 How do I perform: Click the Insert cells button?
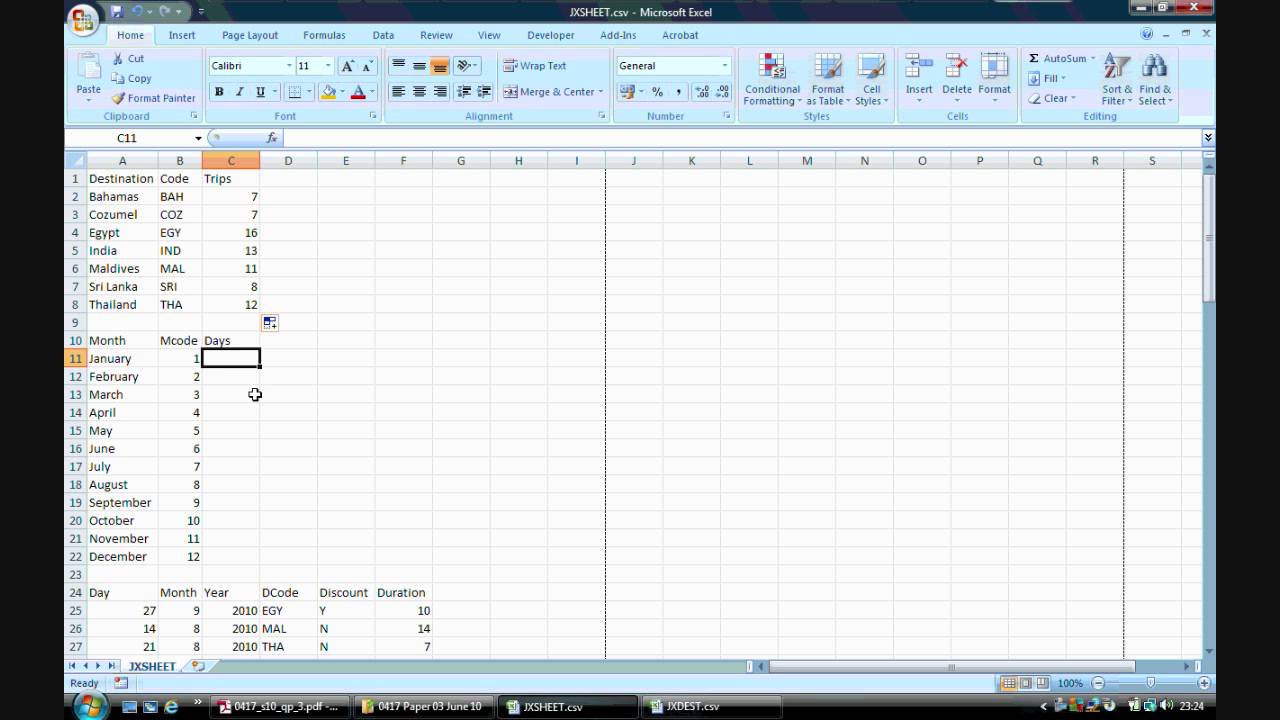tap(919, 78)
